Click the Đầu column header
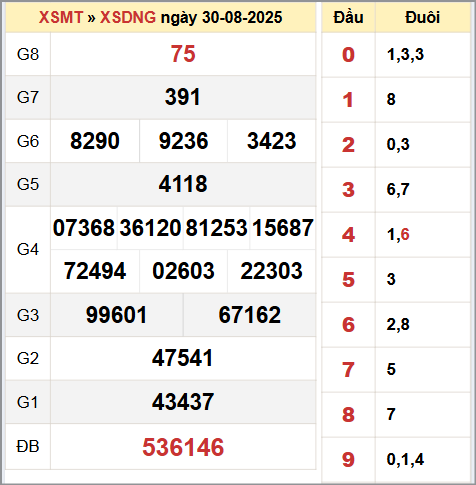The image size is (476, 485). 348,17
